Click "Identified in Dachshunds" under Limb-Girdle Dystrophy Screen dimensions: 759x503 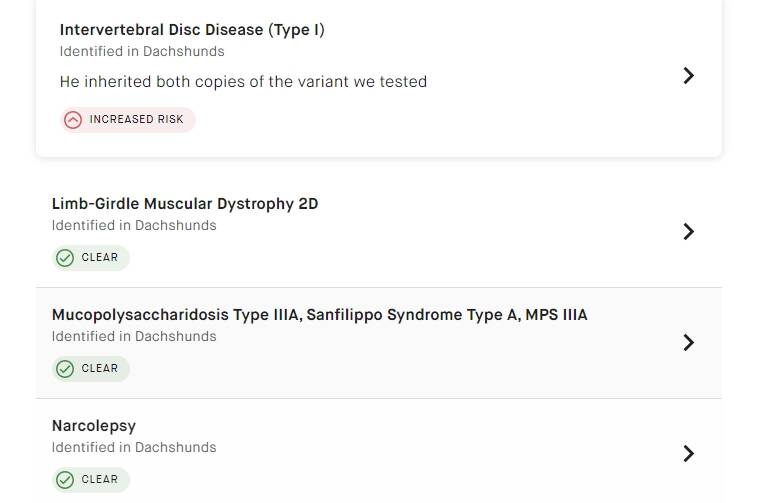pos(134,226)
